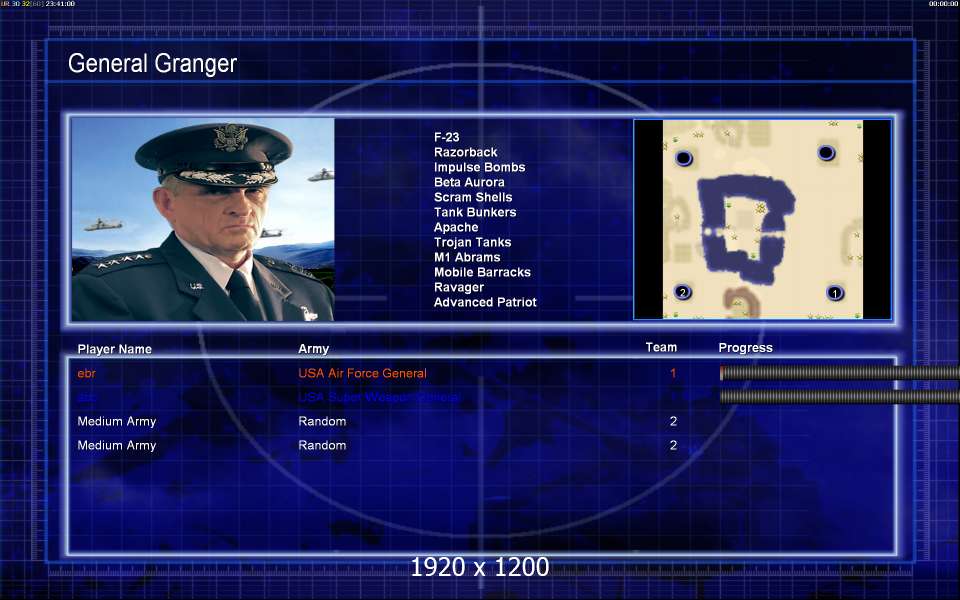
Task: Click USA Air Force General army label
Action: [x=362, y=373]
